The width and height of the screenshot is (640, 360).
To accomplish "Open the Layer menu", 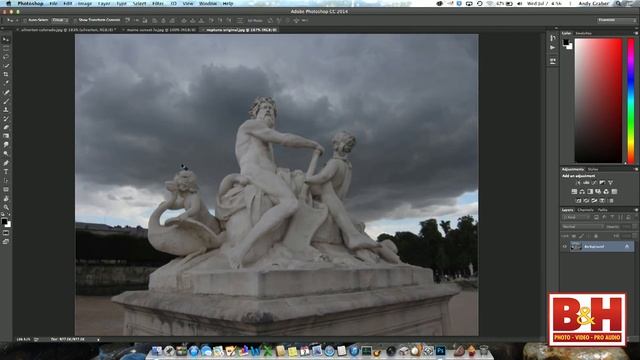I will point(104,3).
